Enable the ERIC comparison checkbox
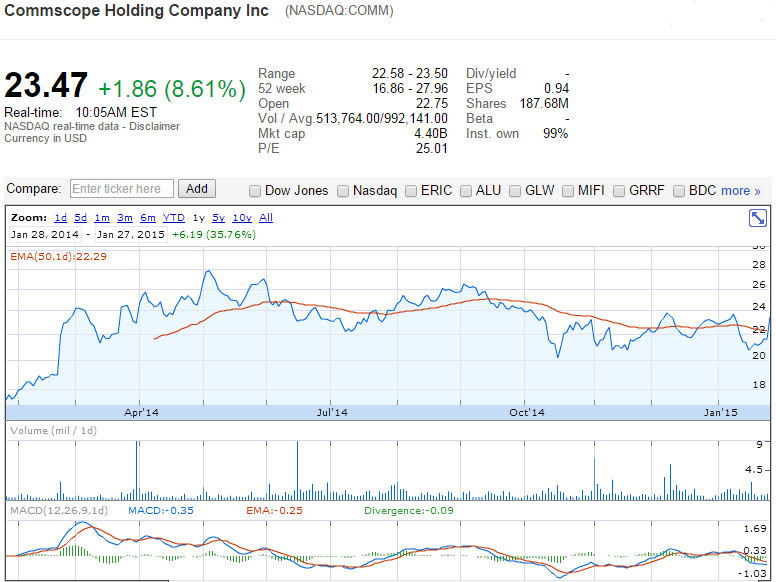Image resolution: width=776 pixels, height=582 pixels. 411,191
